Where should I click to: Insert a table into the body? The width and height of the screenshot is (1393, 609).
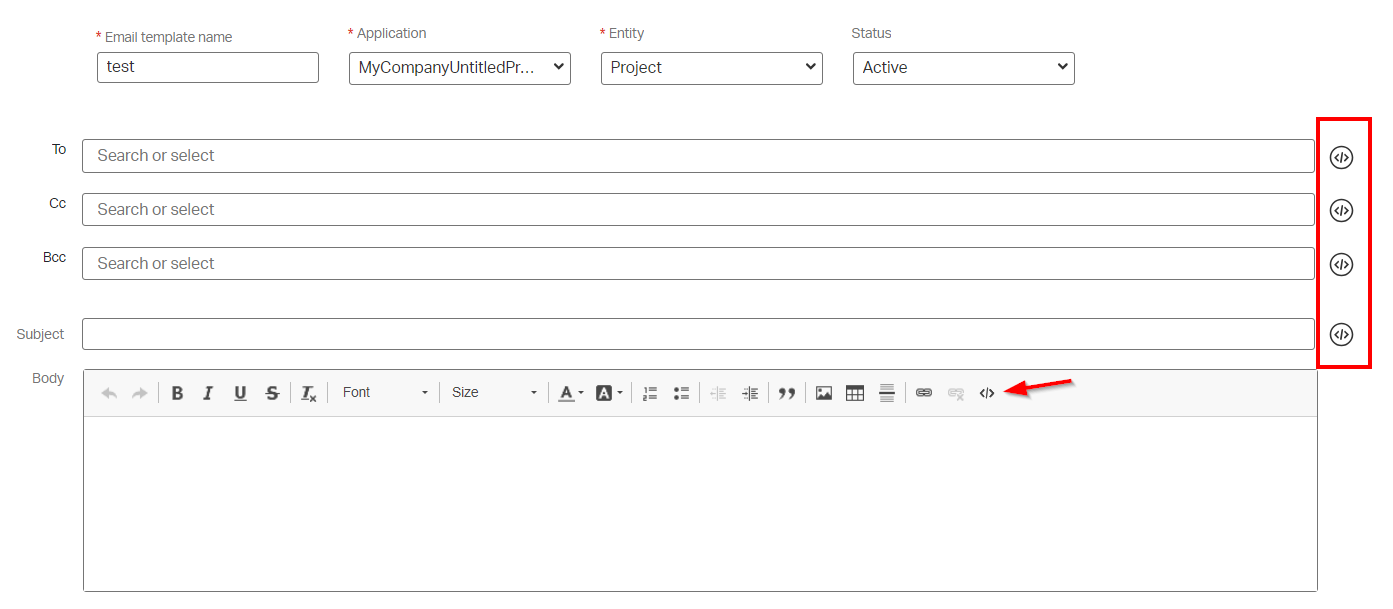click(855, 393)
